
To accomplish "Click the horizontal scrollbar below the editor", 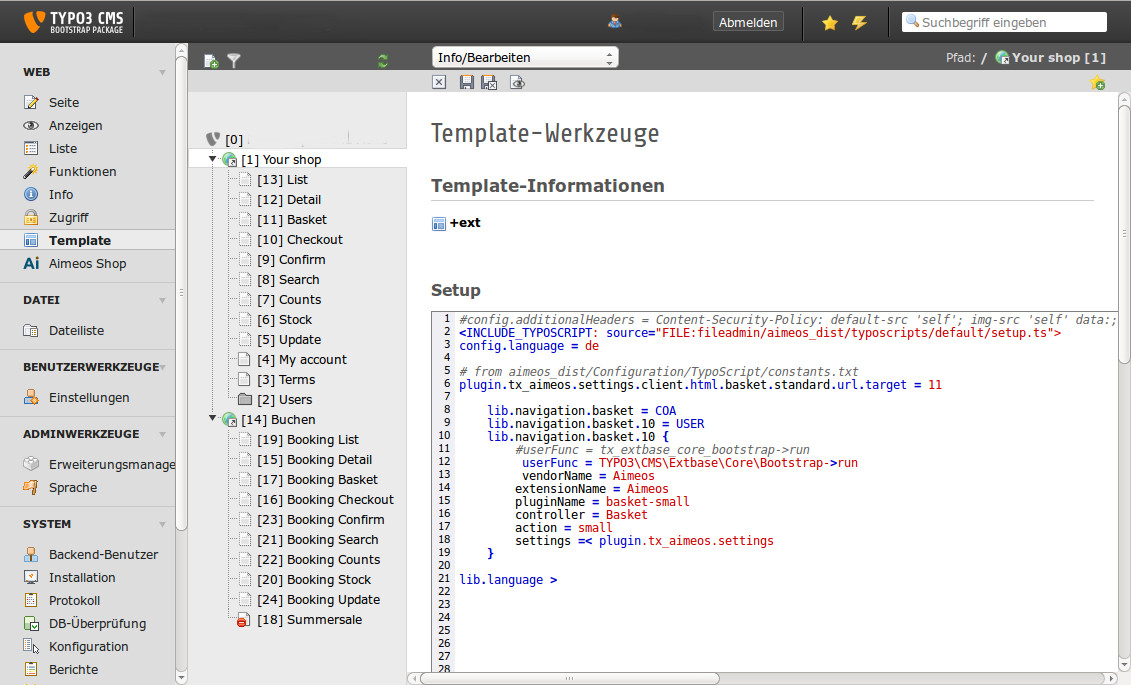I will click(570, 678).
